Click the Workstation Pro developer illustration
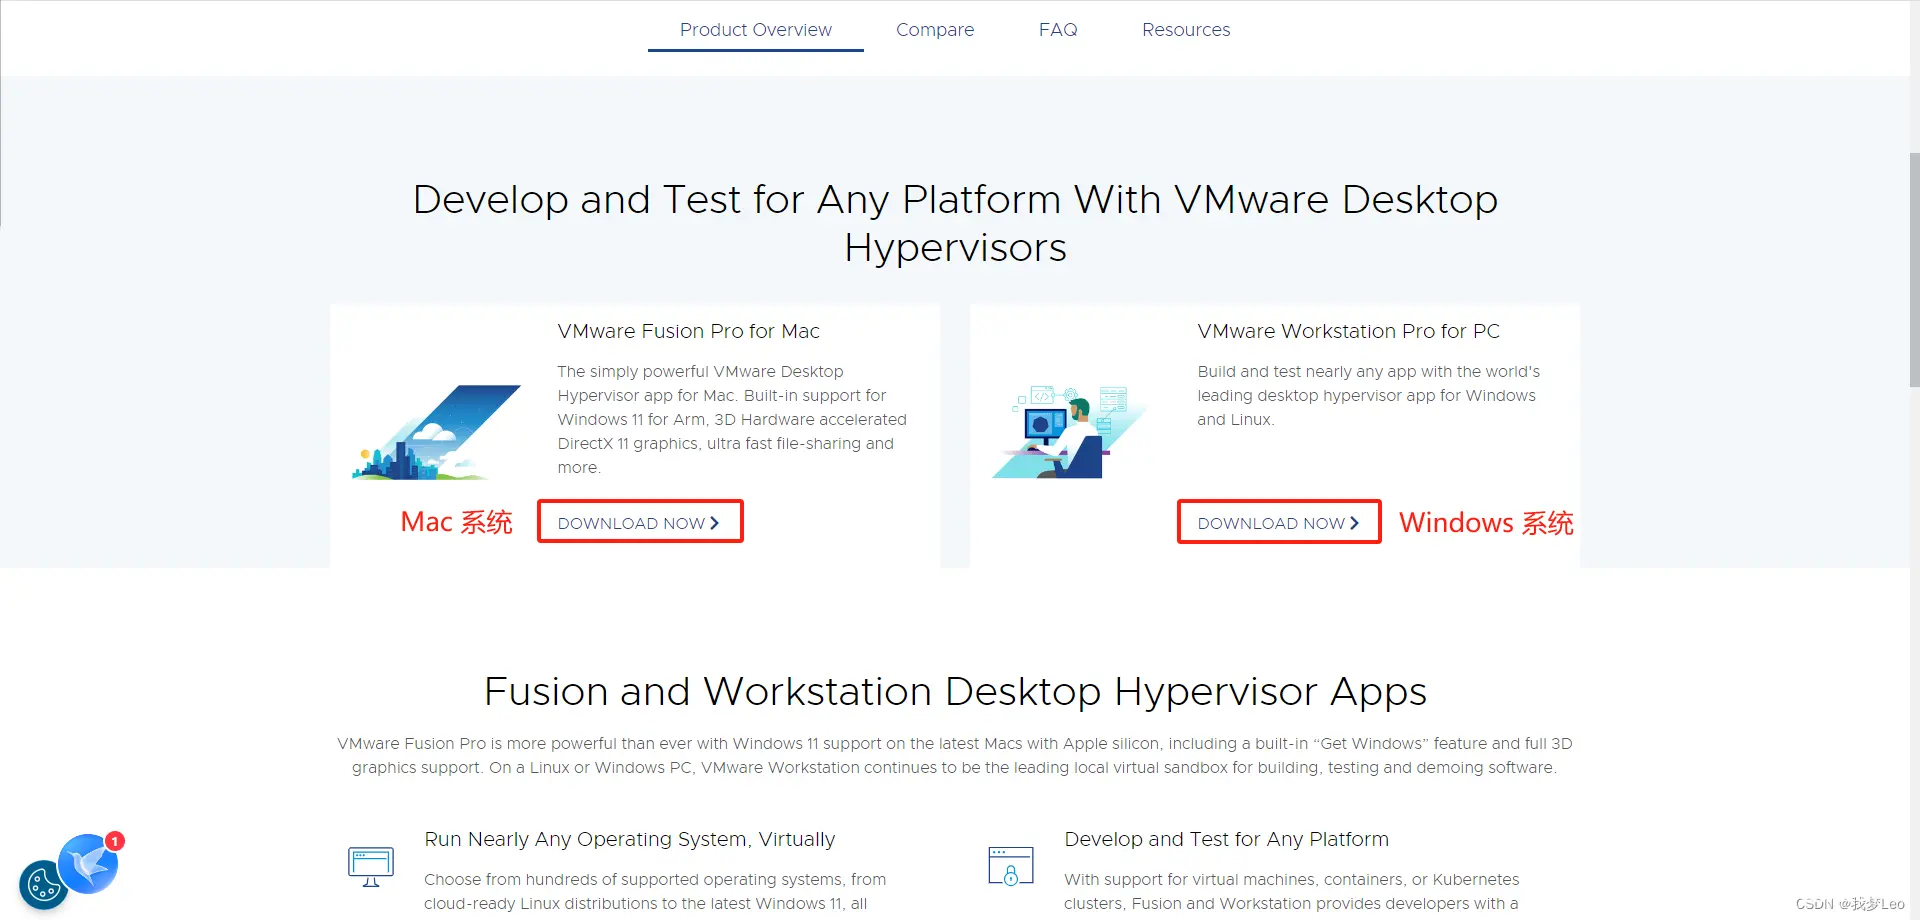This screenshot has height=920, width=1920. click(1068, 432)
